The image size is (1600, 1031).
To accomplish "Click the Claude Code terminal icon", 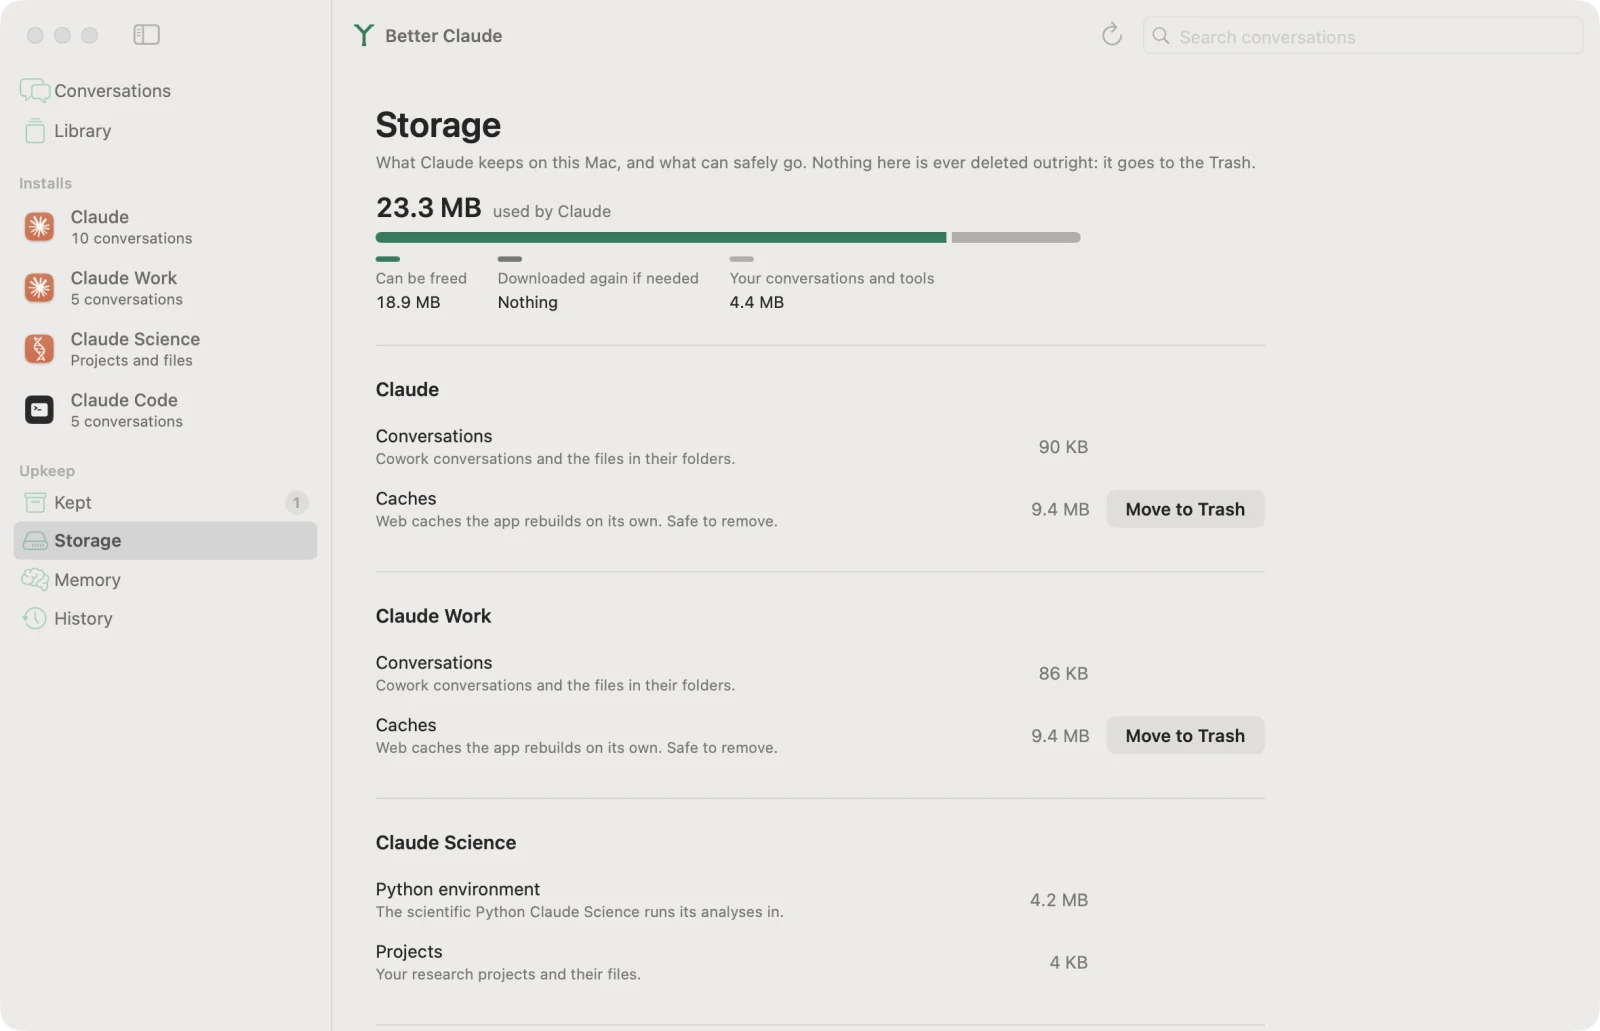I will click(39, 410).
